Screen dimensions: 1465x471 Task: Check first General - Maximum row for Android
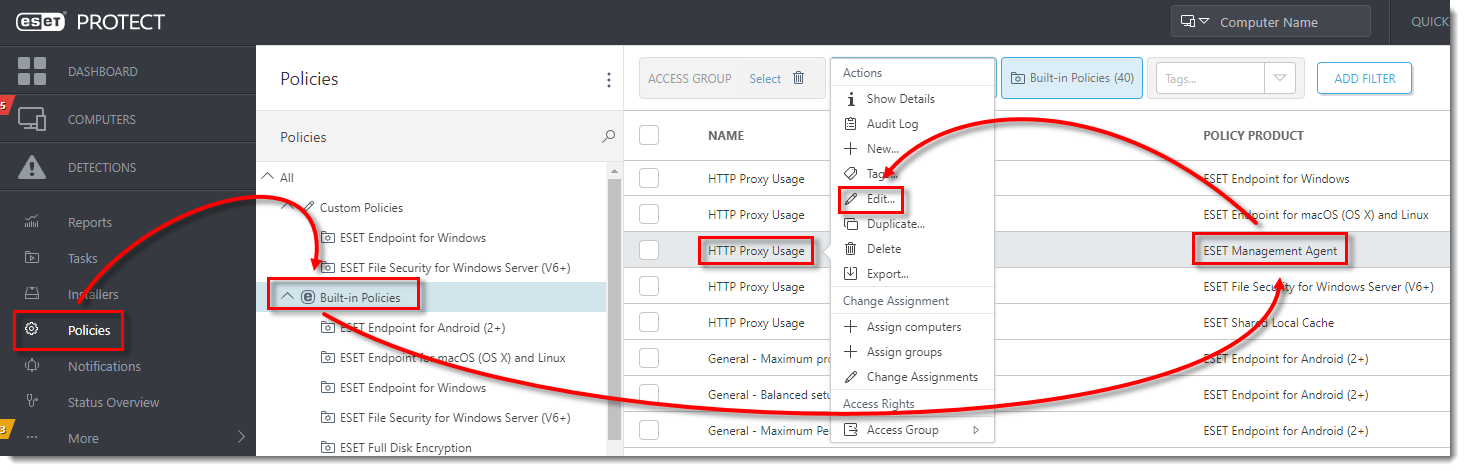click(x=649, y=359)
